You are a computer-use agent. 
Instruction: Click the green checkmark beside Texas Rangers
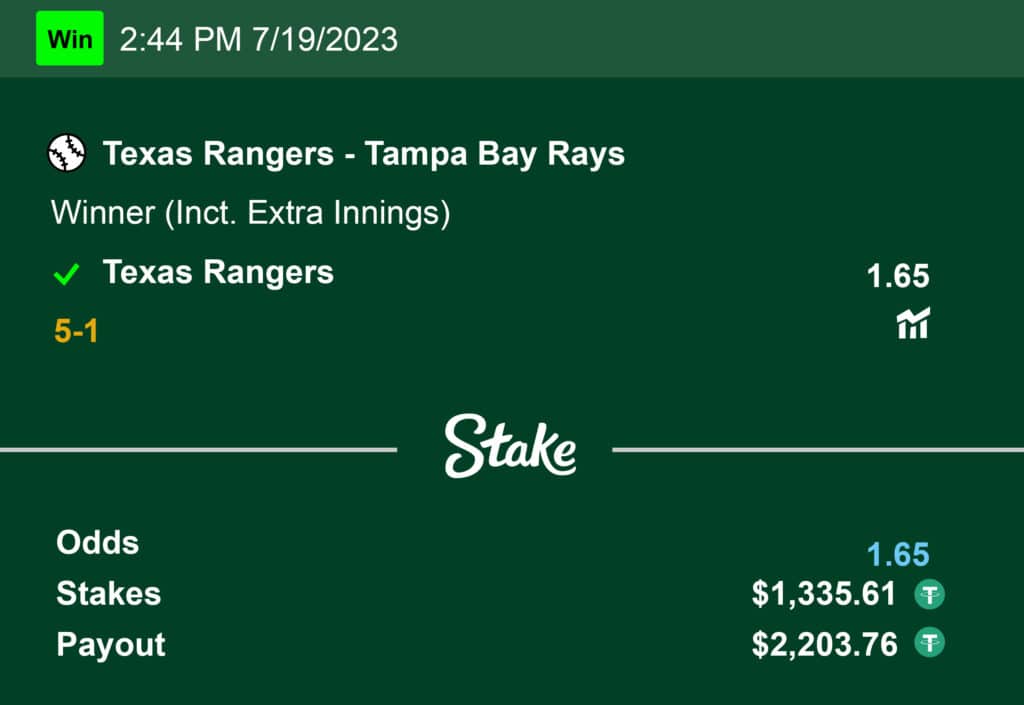click(x=67, y=274)
